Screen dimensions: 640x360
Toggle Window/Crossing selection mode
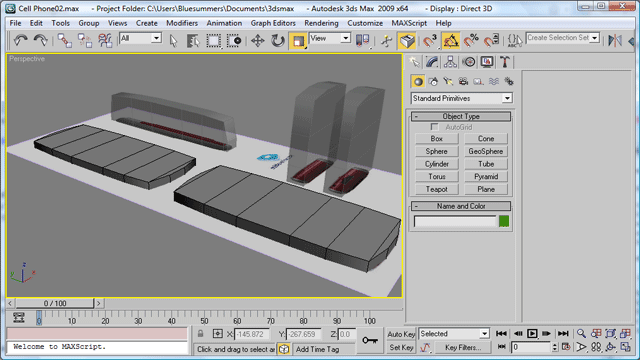point(234,40)
